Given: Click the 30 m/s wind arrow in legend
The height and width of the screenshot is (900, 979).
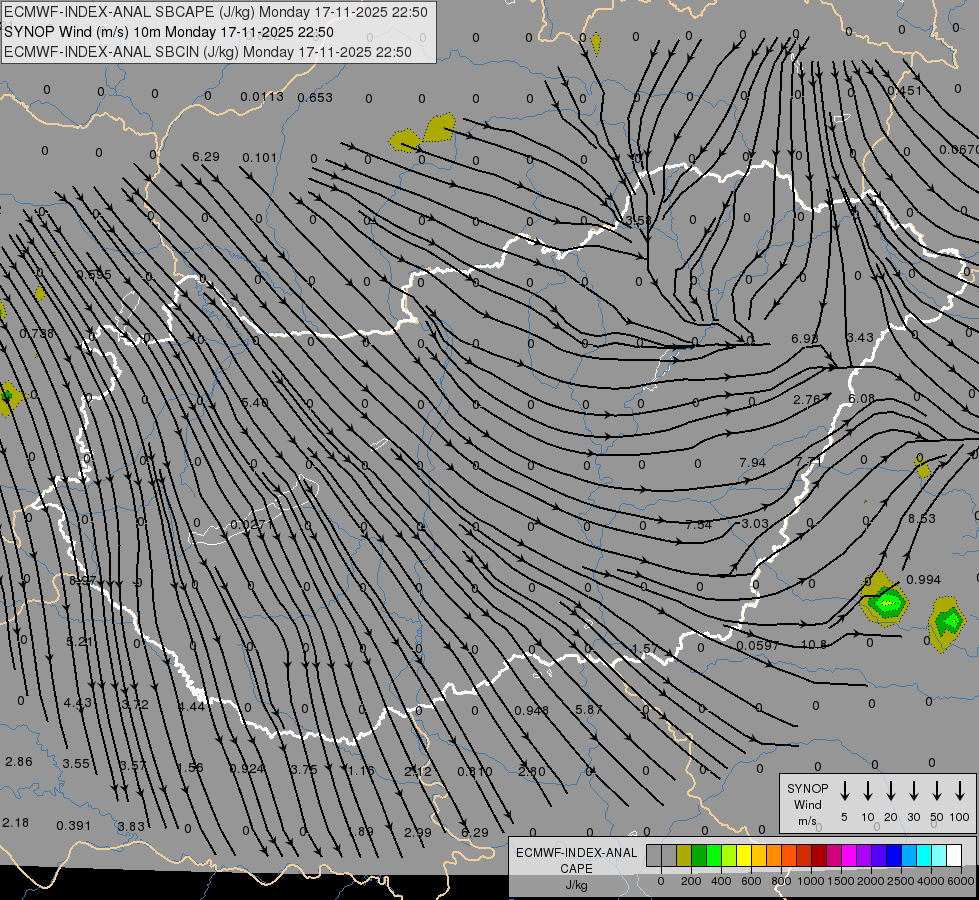Looking at the screenshot, I should [913, 790].
